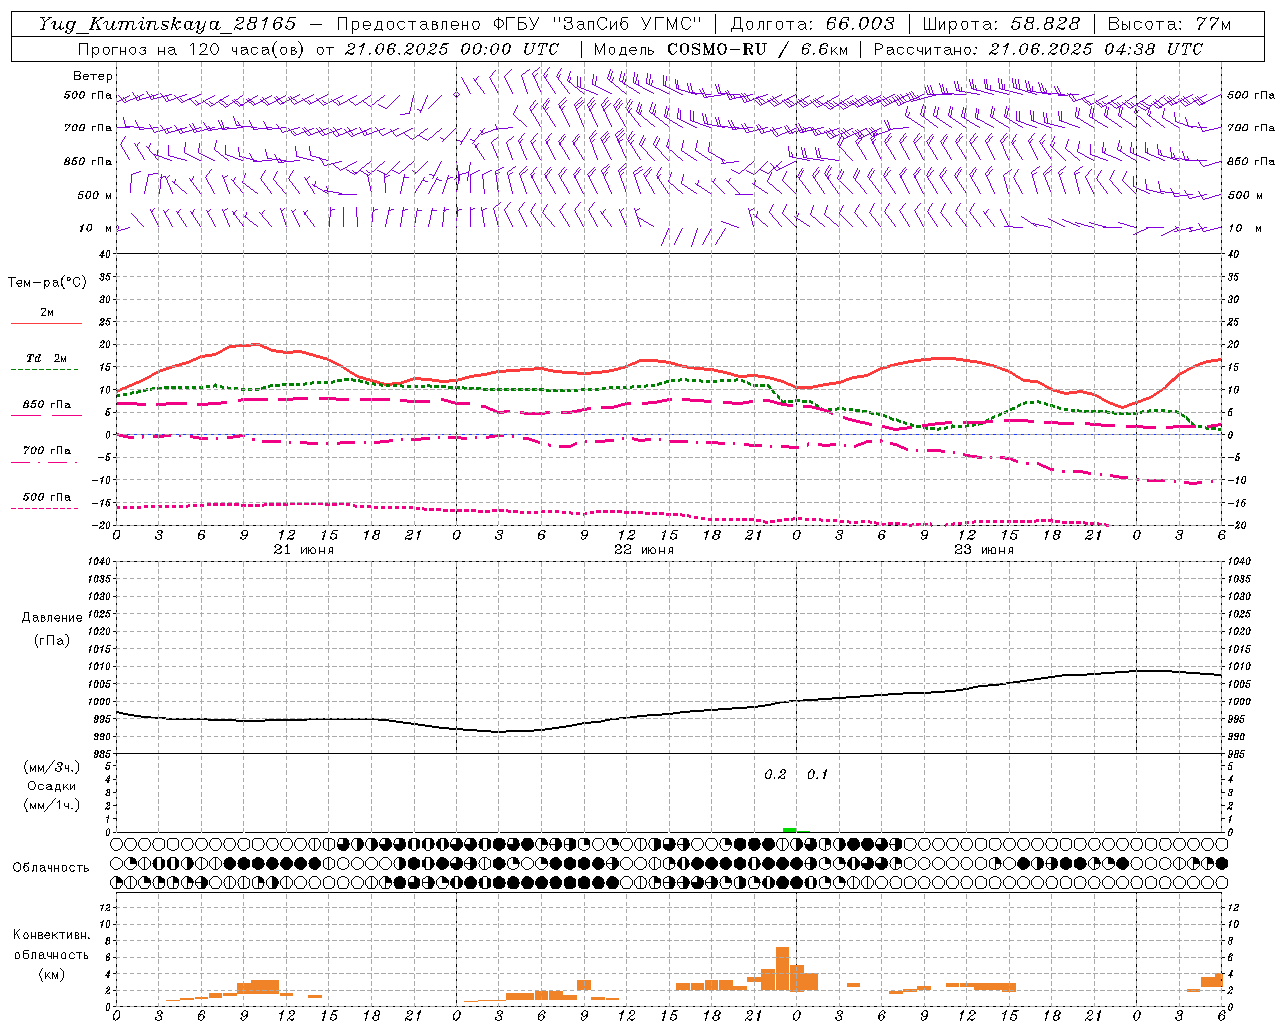Click the green precipitation bar
Screen dimensions: 1280x1024
790,829
